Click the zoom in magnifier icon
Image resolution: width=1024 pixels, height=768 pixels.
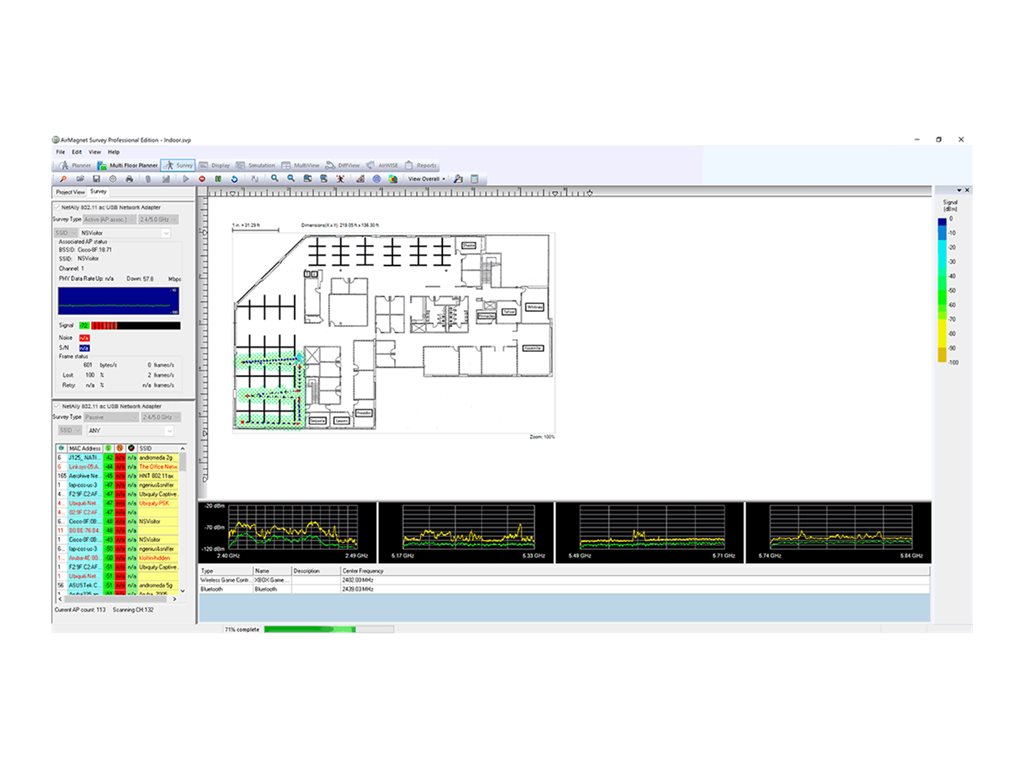[x=275, y=179]
